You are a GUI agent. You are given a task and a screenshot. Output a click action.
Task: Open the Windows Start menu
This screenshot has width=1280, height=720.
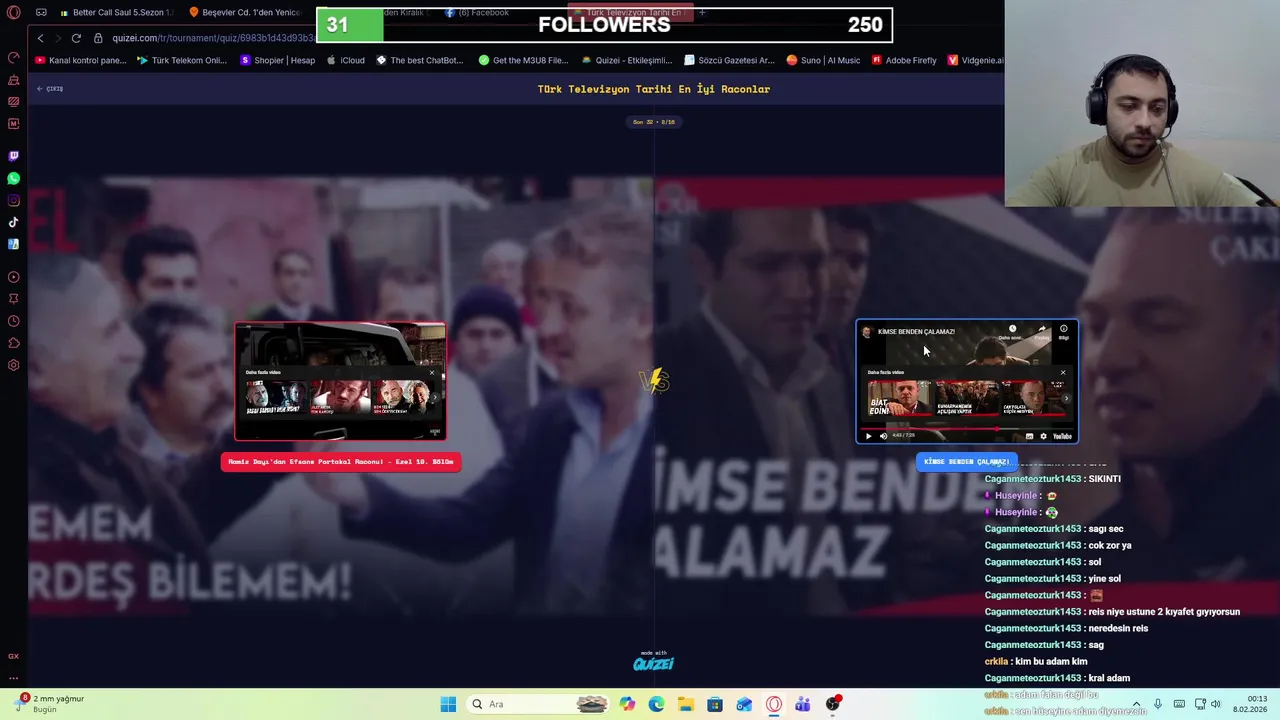click(448, 704)
